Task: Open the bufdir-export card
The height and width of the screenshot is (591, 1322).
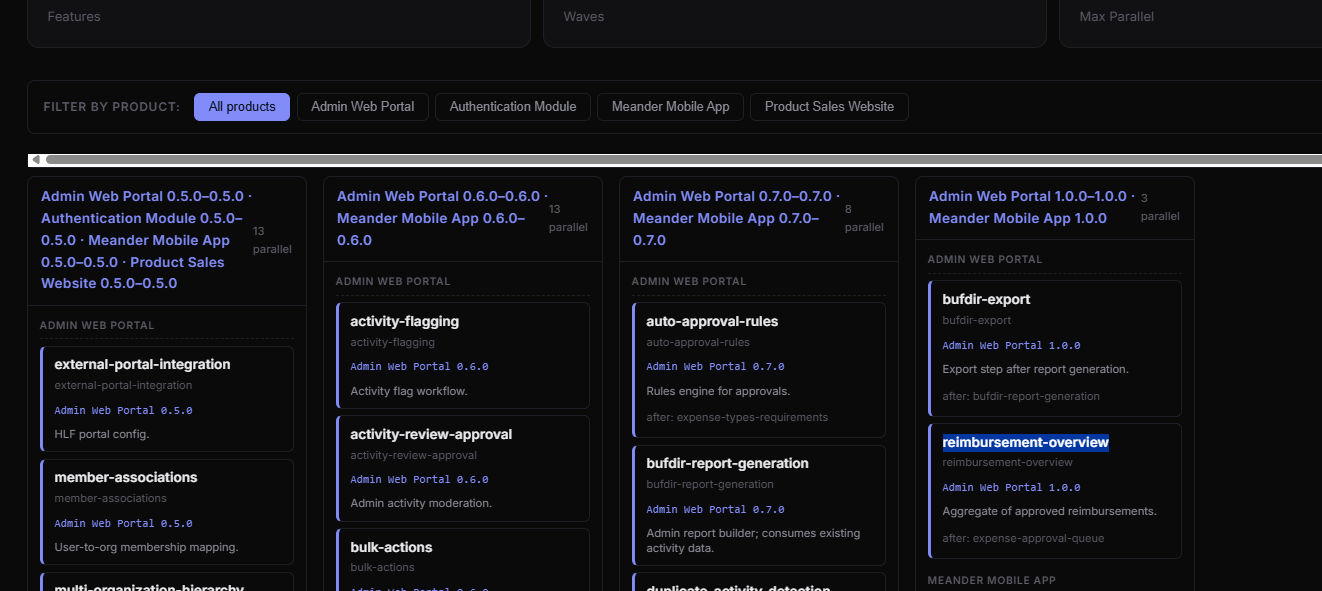Action: tap(1055, 348)
